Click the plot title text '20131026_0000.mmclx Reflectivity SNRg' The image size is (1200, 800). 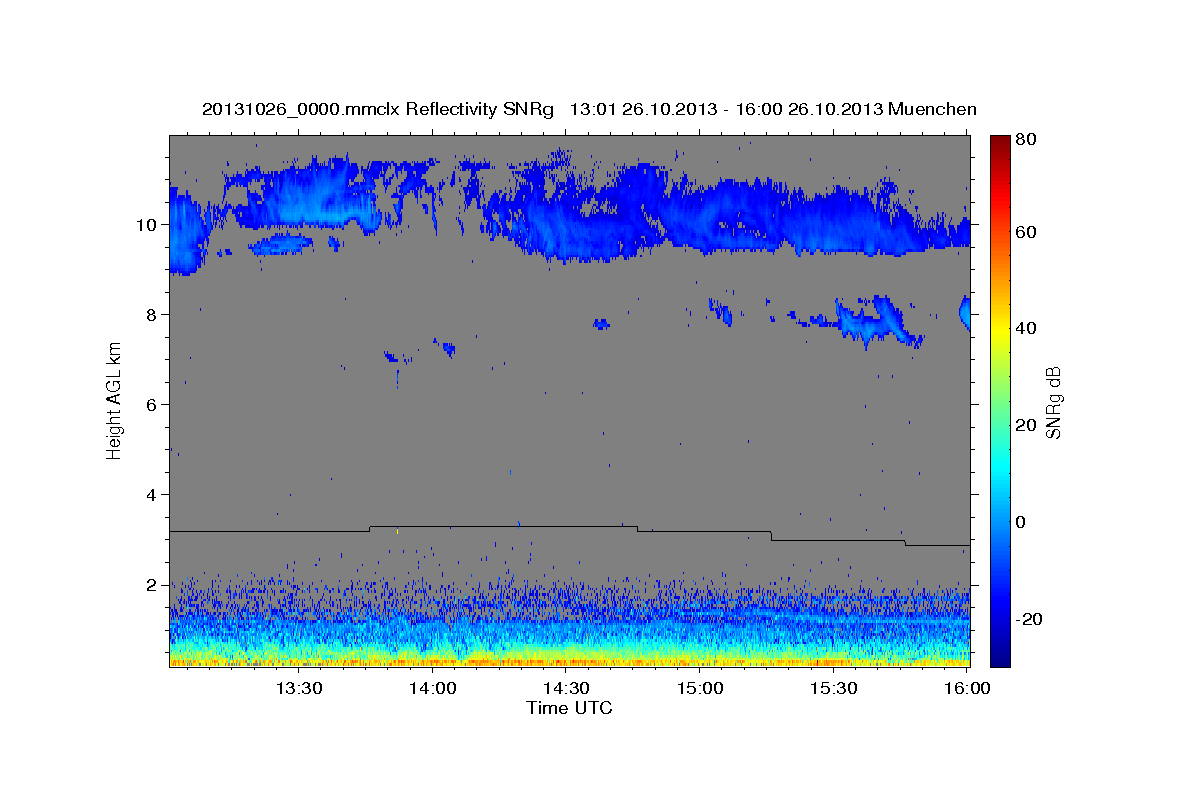[378, 109]
